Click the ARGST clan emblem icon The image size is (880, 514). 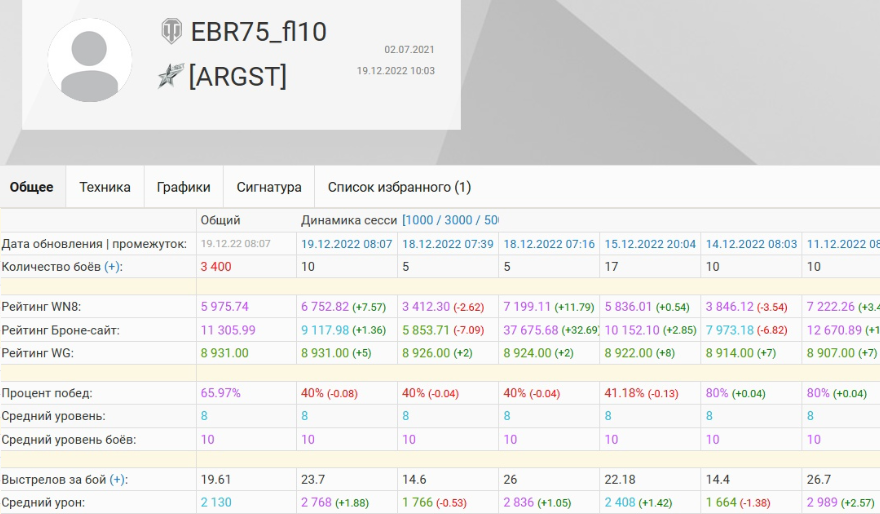[170, 76]
